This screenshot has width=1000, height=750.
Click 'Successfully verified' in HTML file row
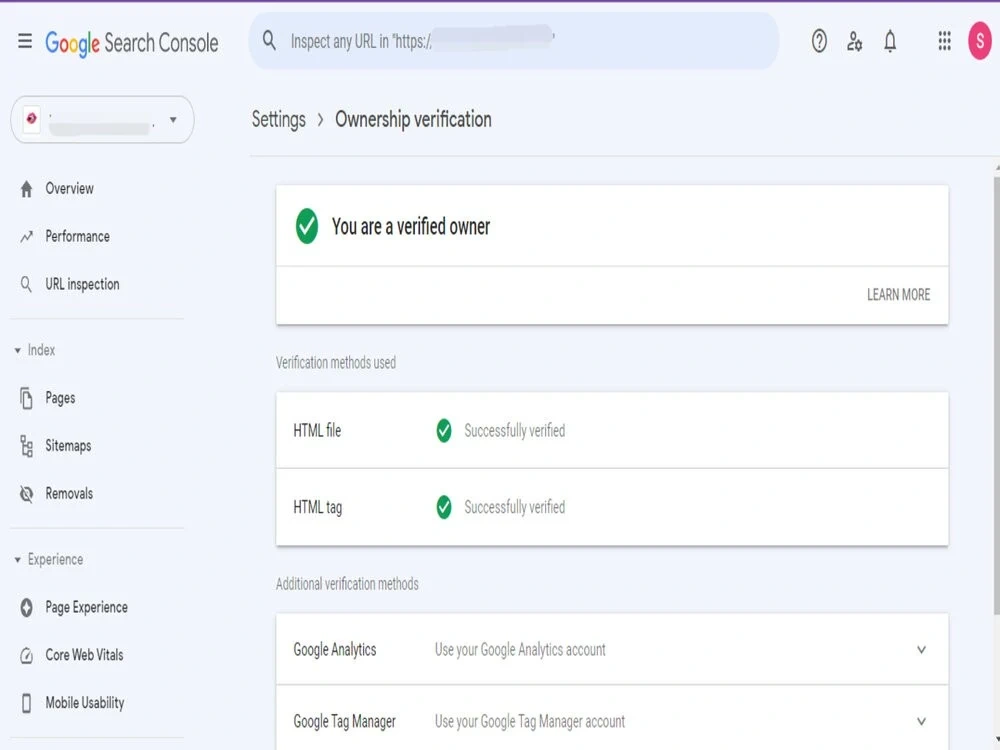(x=515, y=431)
